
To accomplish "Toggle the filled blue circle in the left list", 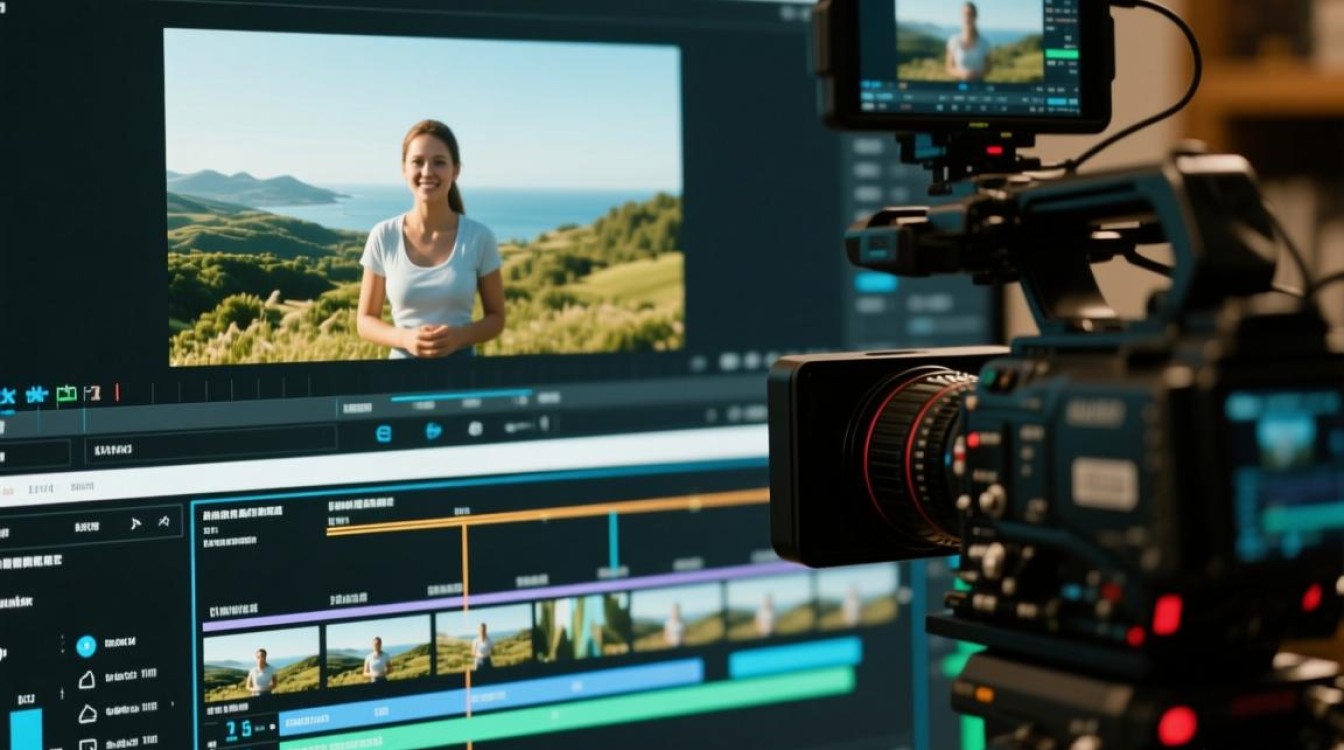I will point(86,646).
